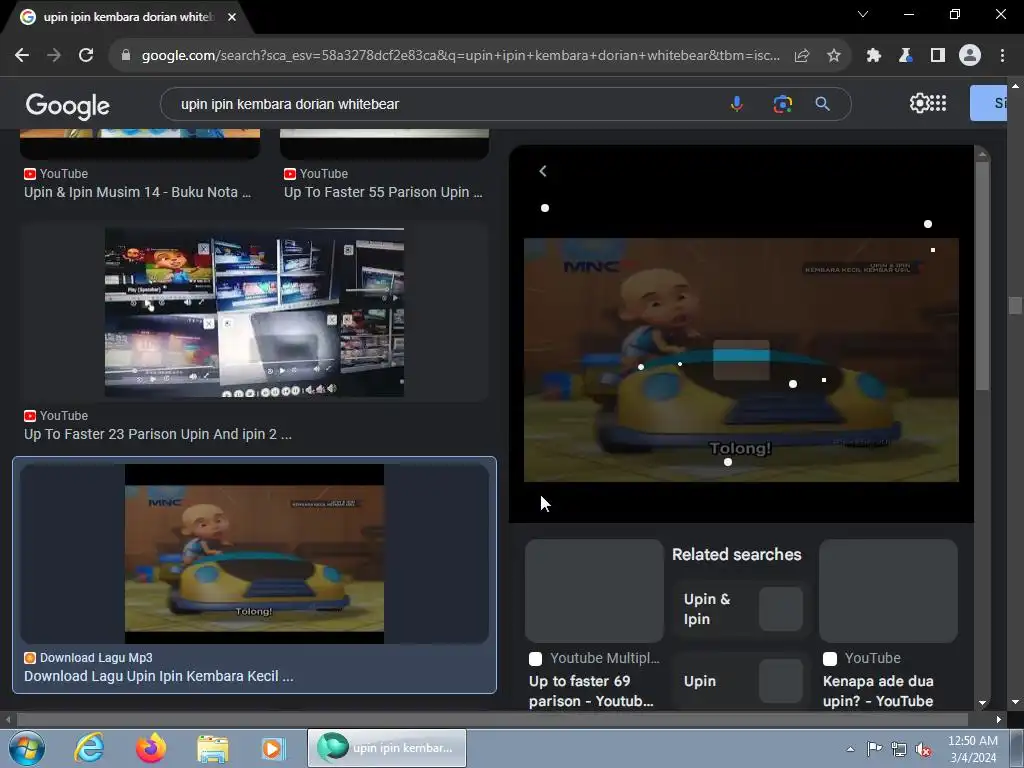
Task: Open Google apps grid
Action: [x=938, y=103]
